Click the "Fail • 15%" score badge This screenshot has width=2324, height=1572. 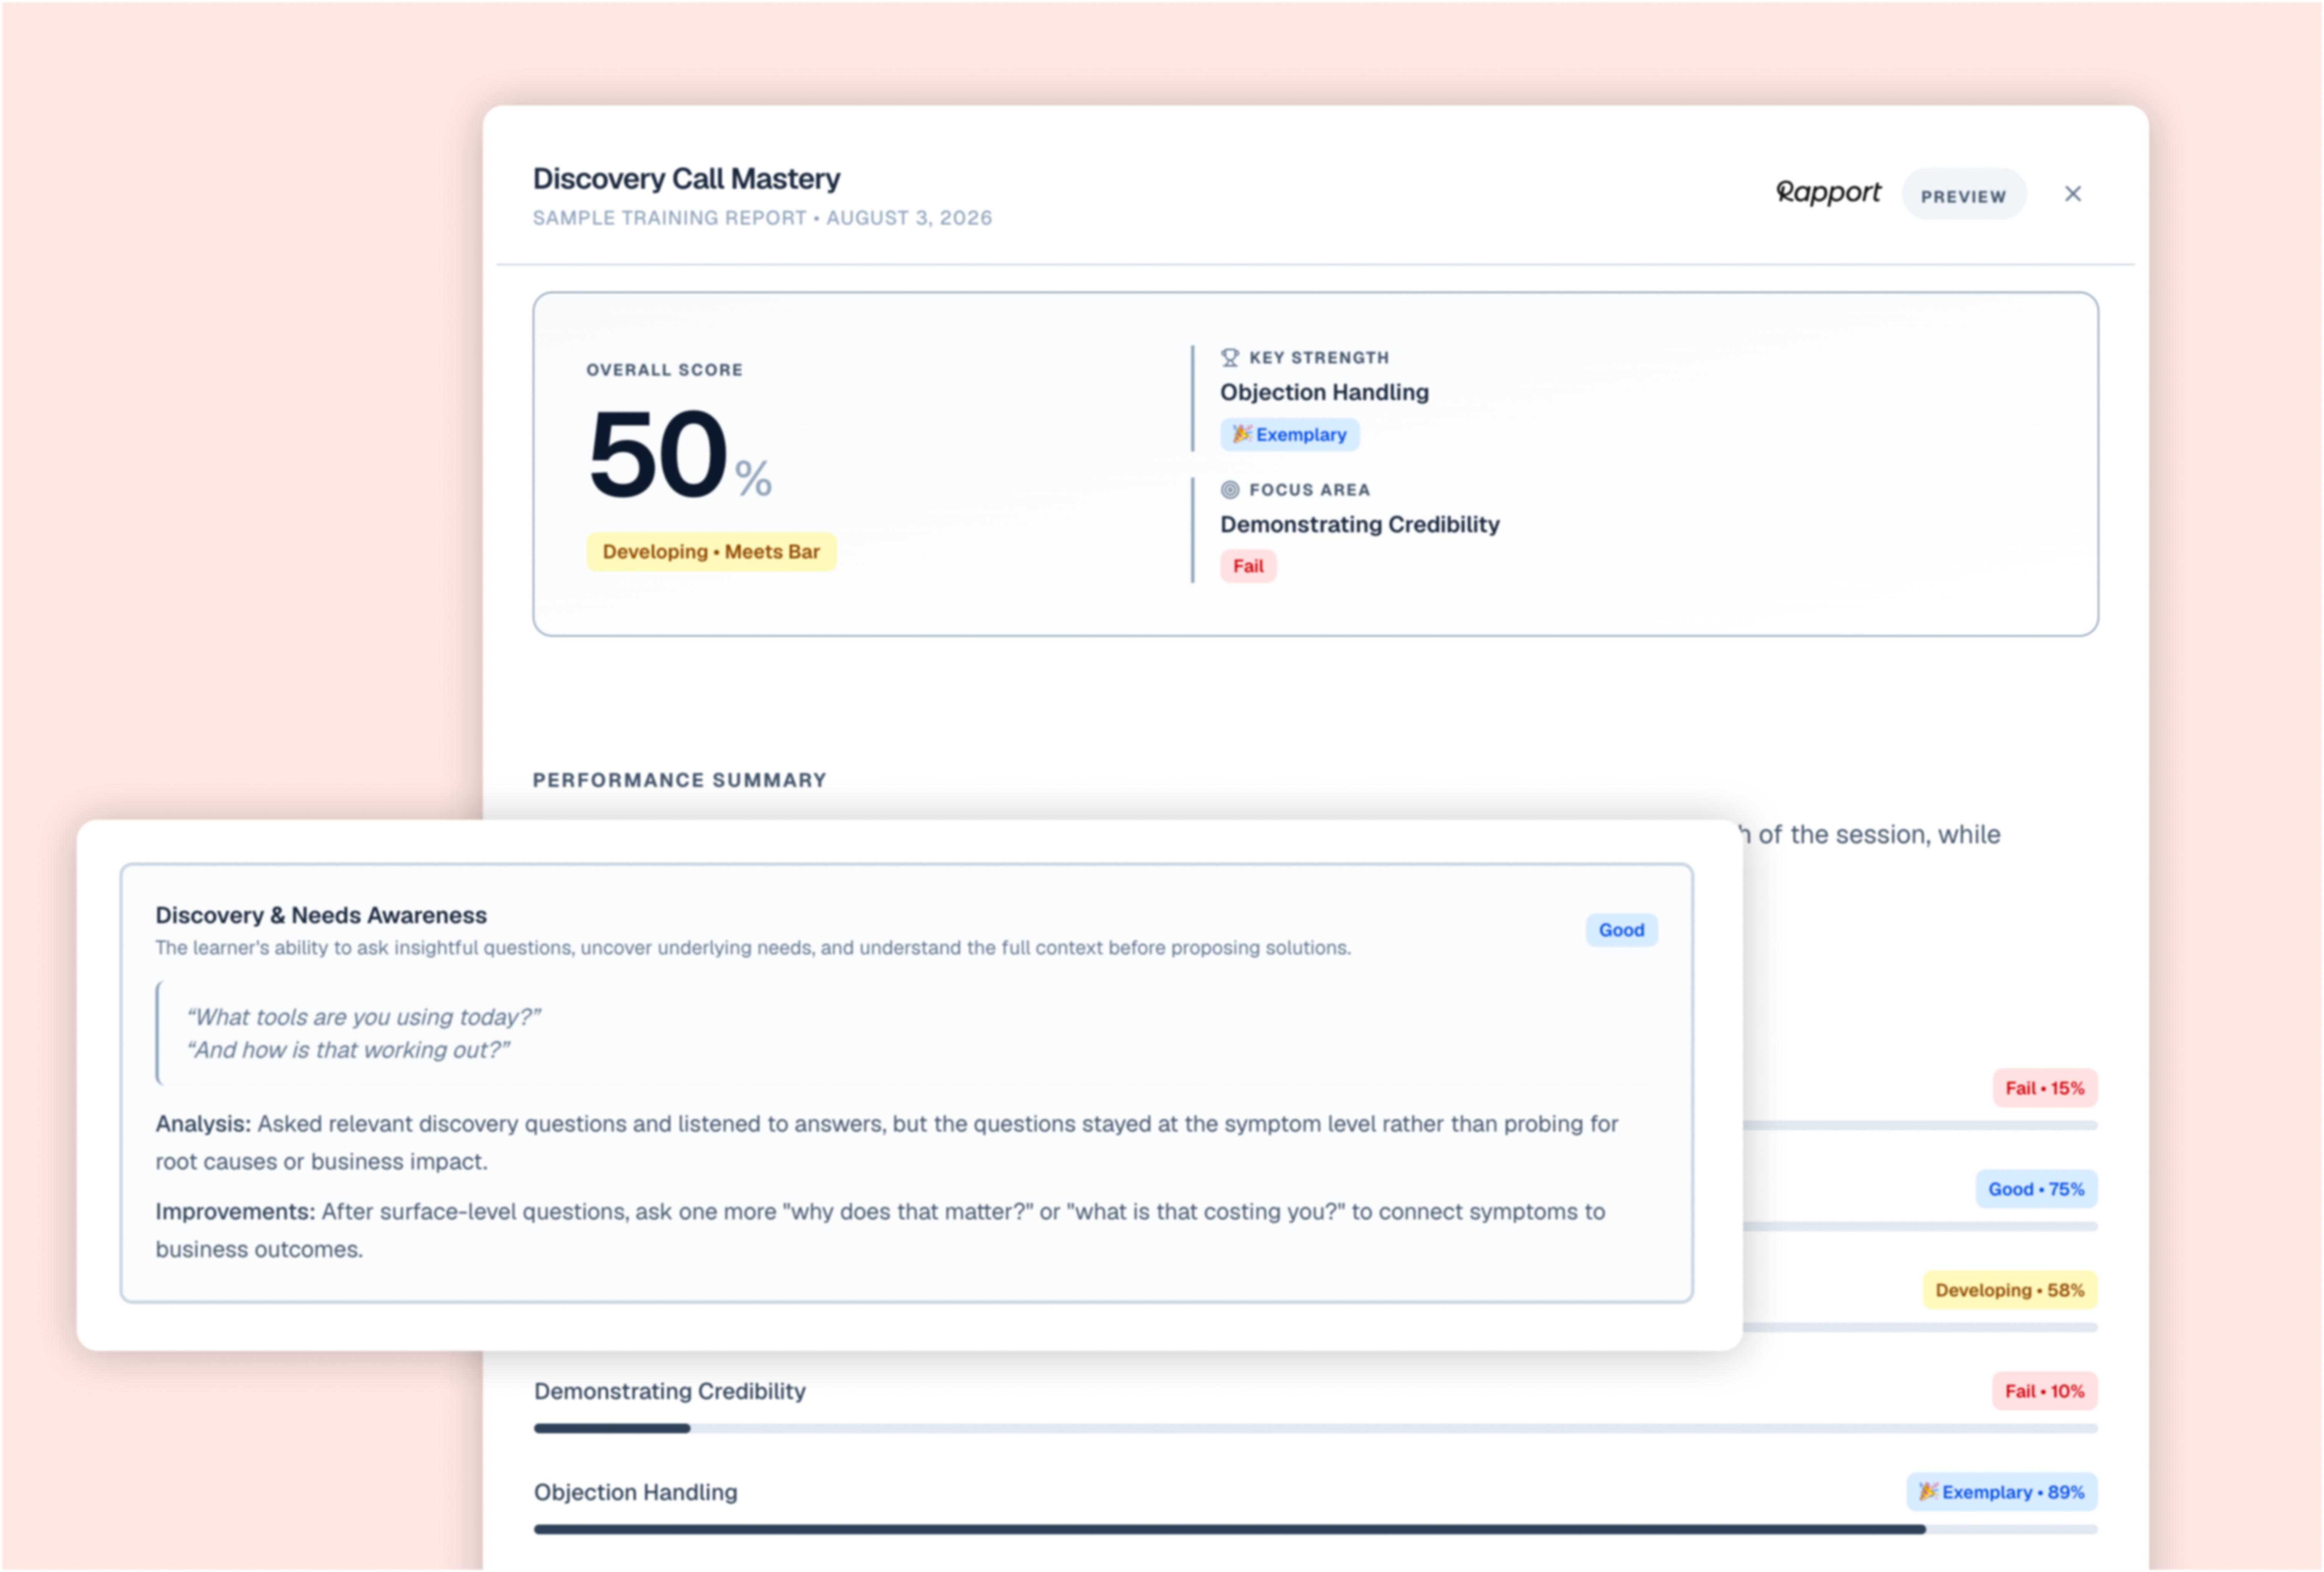pos(2044,1088)
